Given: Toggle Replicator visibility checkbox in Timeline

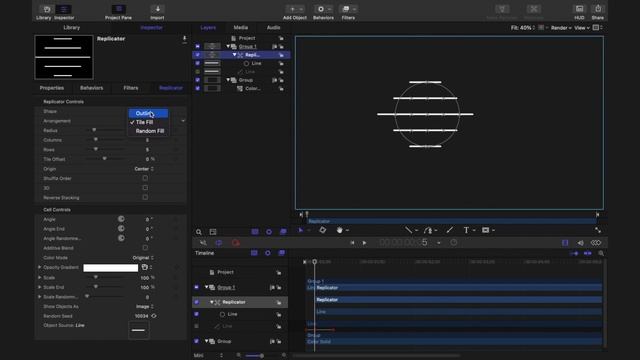Looking at the screenshot, I should click(196, 302).
